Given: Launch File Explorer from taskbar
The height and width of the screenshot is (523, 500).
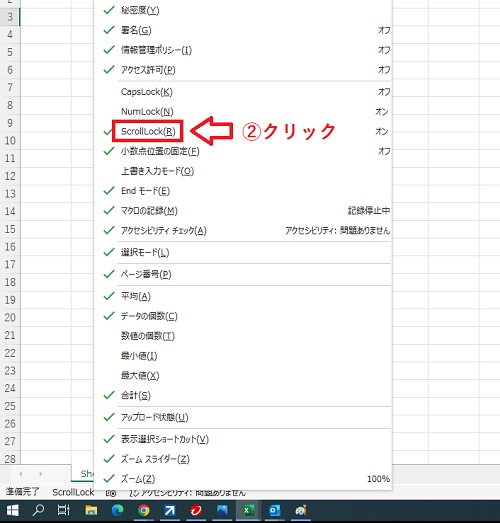Looking at the screenshot, I should click(91, 510).
